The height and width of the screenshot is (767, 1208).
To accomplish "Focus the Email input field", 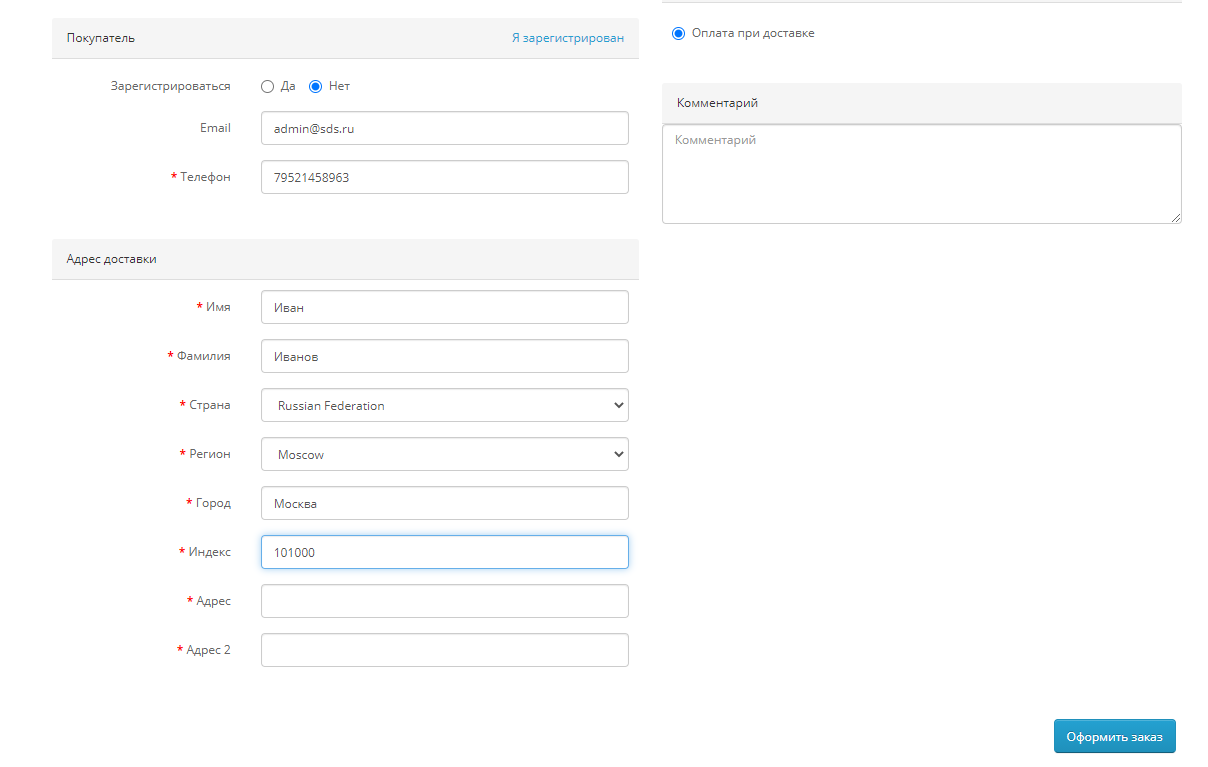I will 445,128.
